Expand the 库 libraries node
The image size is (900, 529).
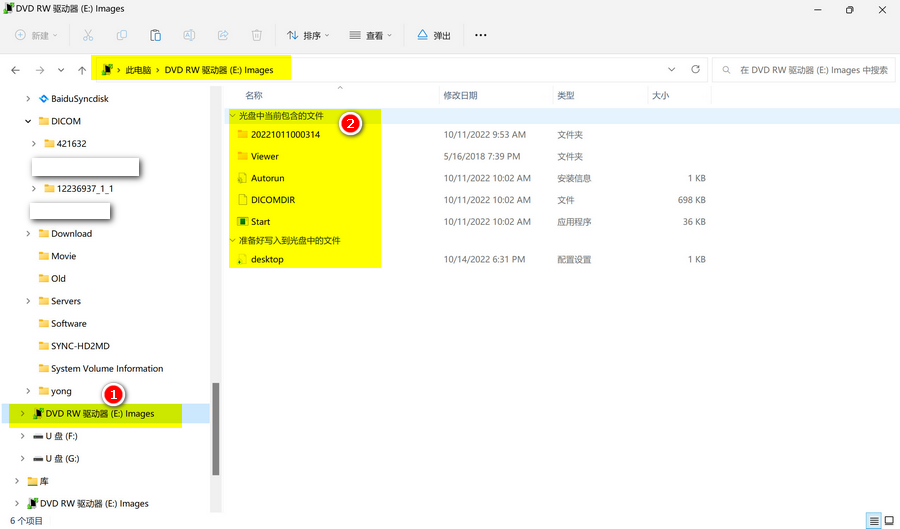[17, 481]
